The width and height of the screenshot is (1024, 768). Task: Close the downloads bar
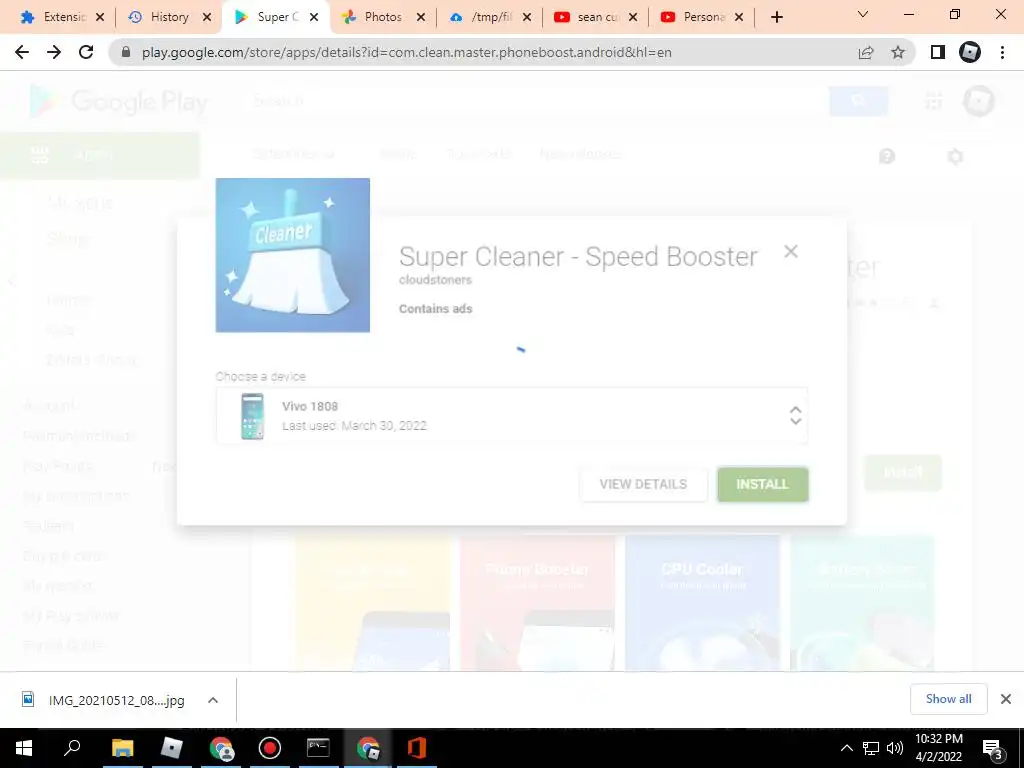[1006, 699]
